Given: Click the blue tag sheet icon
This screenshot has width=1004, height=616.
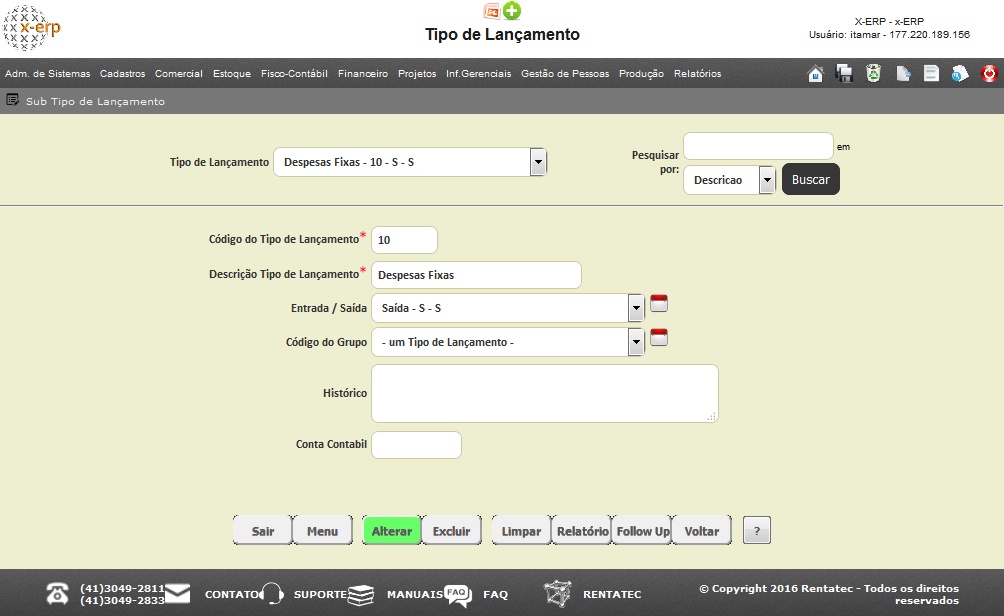Looking at the screenshot, I should click(x=960, y=74).
